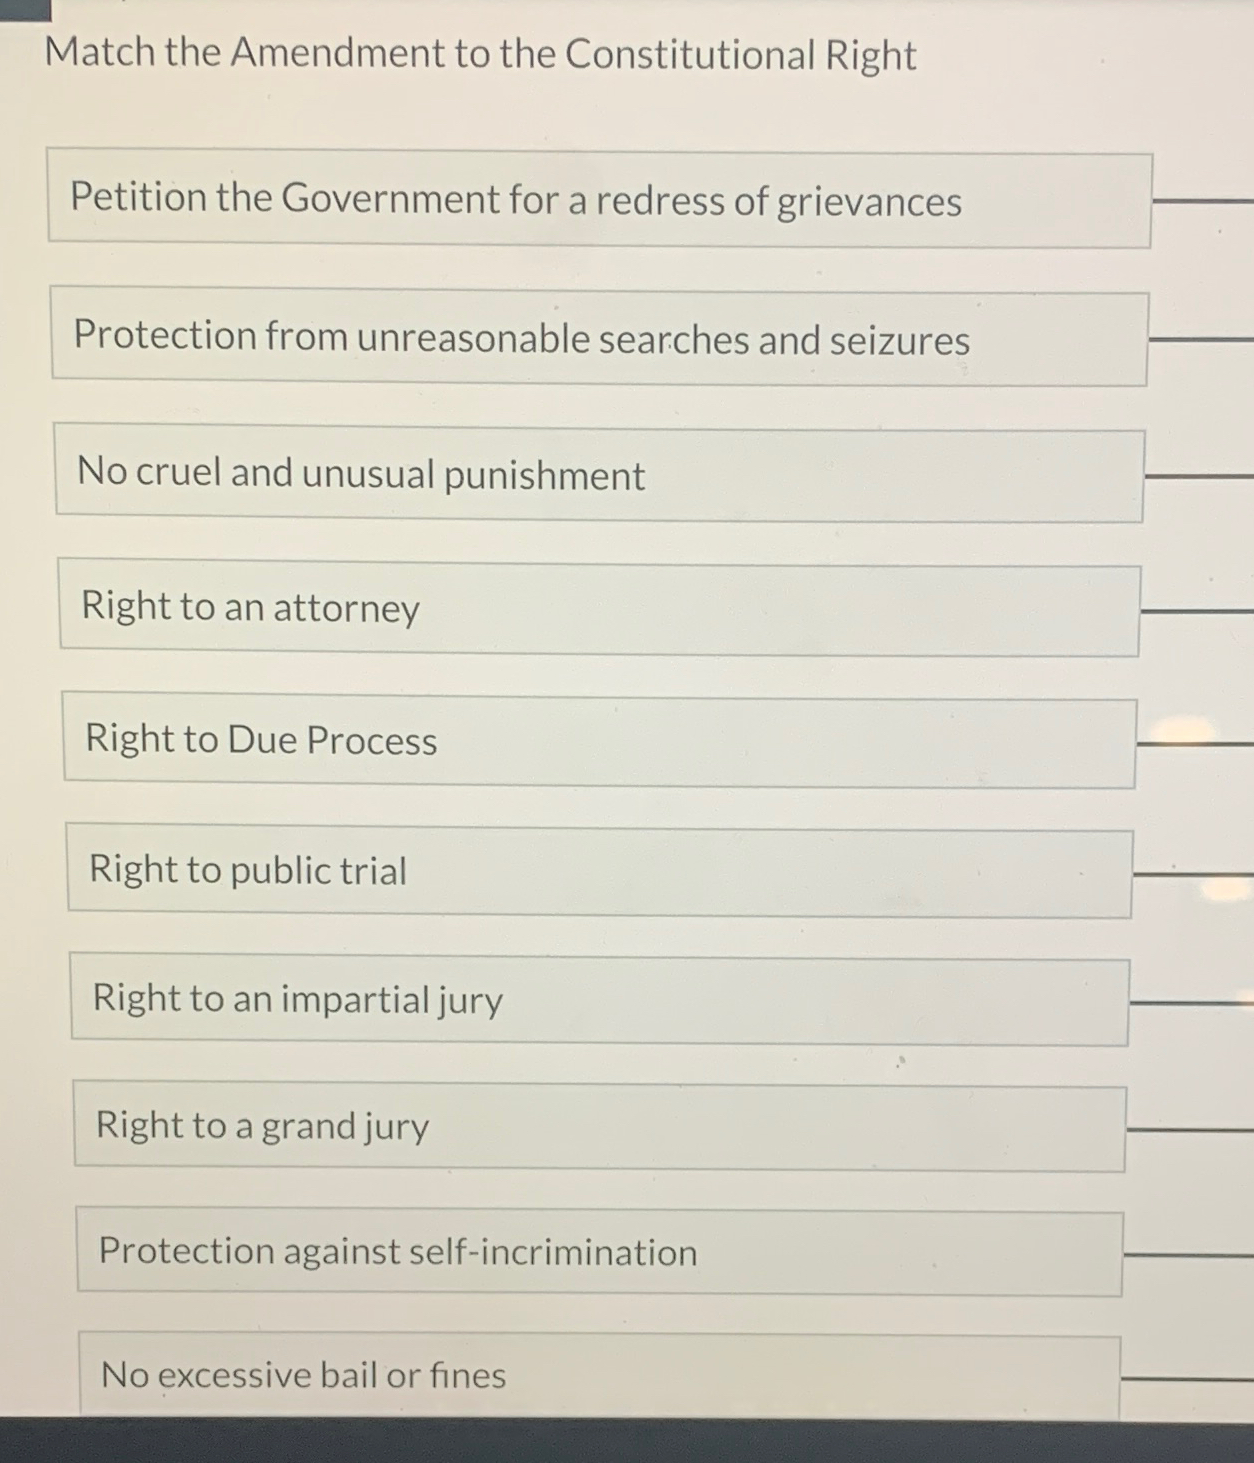
Task: Click the 'Right to Due Process' item
Action: pyautogui.click(x=600, y=740)
